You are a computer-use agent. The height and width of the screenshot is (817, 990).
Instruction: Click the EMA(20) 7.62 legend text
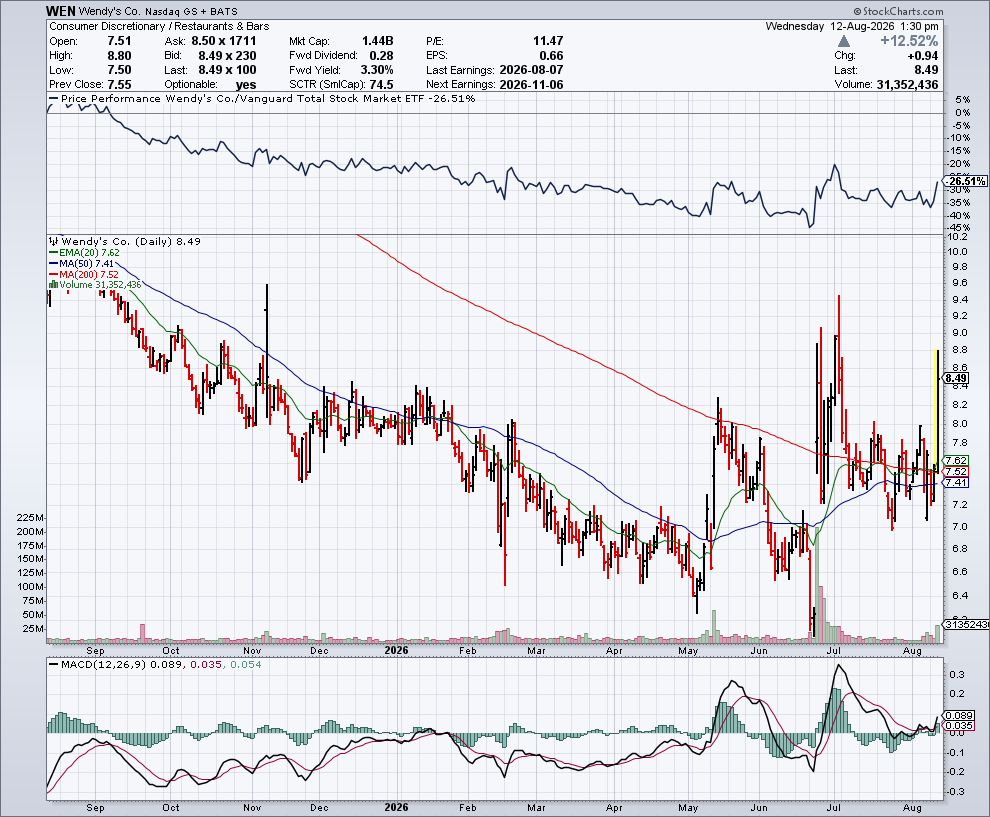tap(89, 253)
